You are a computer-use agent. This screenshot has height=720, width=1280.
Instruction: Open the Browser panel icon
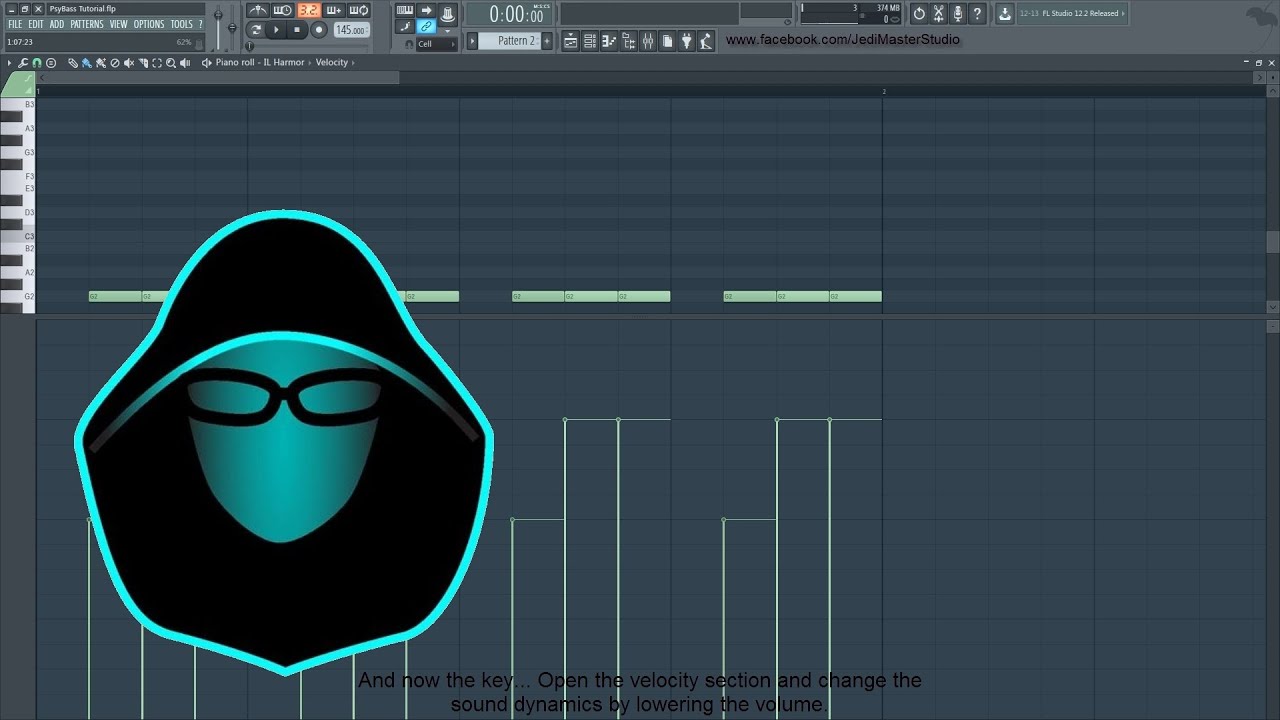629,41
